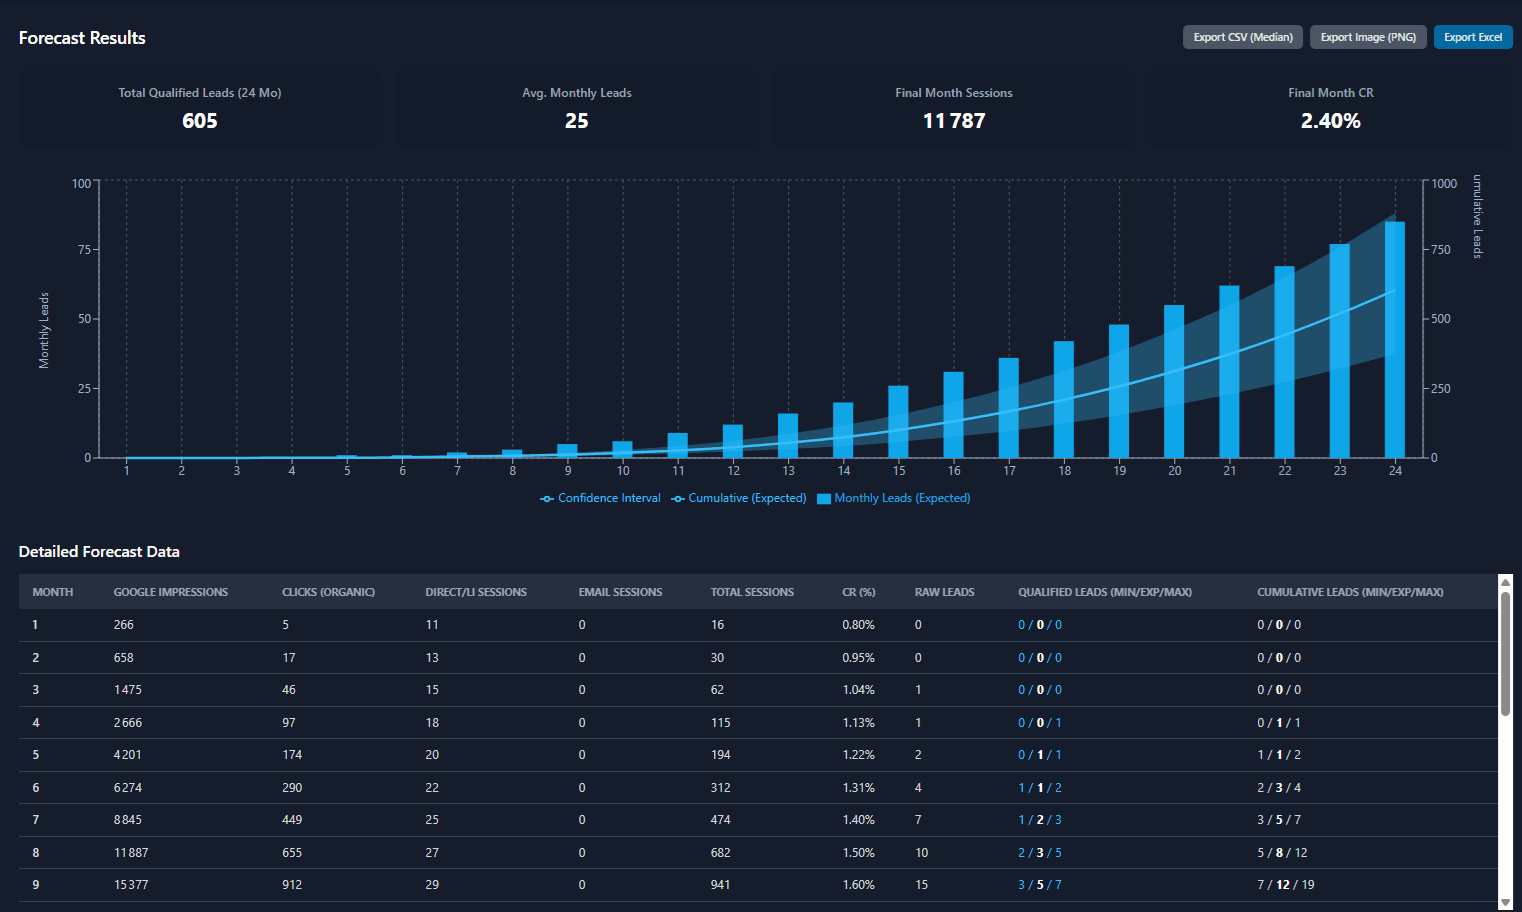The width and height of the screenshot is (1522, 912).
Task: Click the Export Image (PNG) button
Action: pyautogui.click(x=1368, y=37)
